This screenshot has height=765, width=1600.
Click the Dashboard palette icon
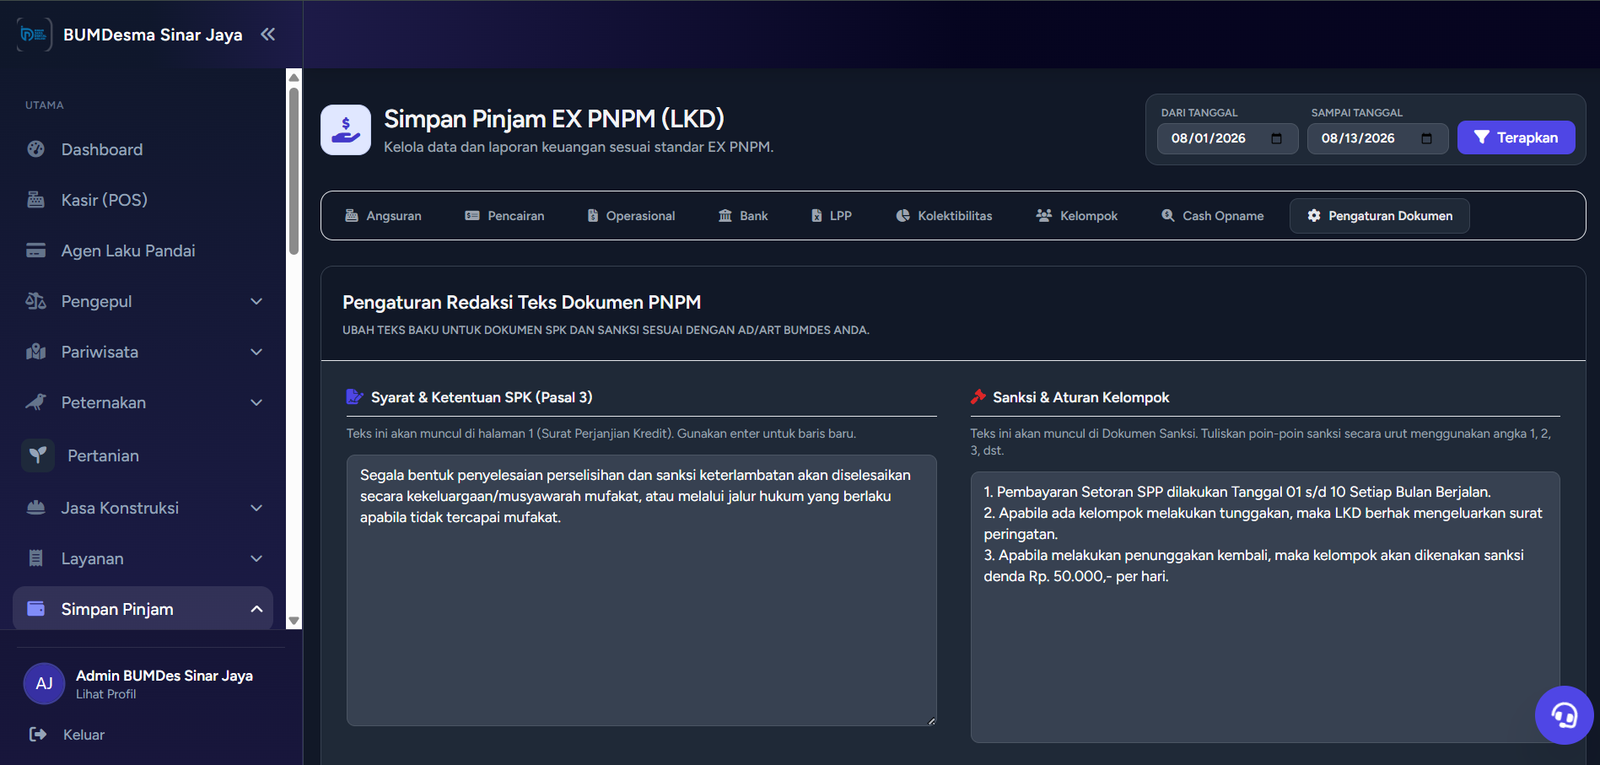pos(36,149)
